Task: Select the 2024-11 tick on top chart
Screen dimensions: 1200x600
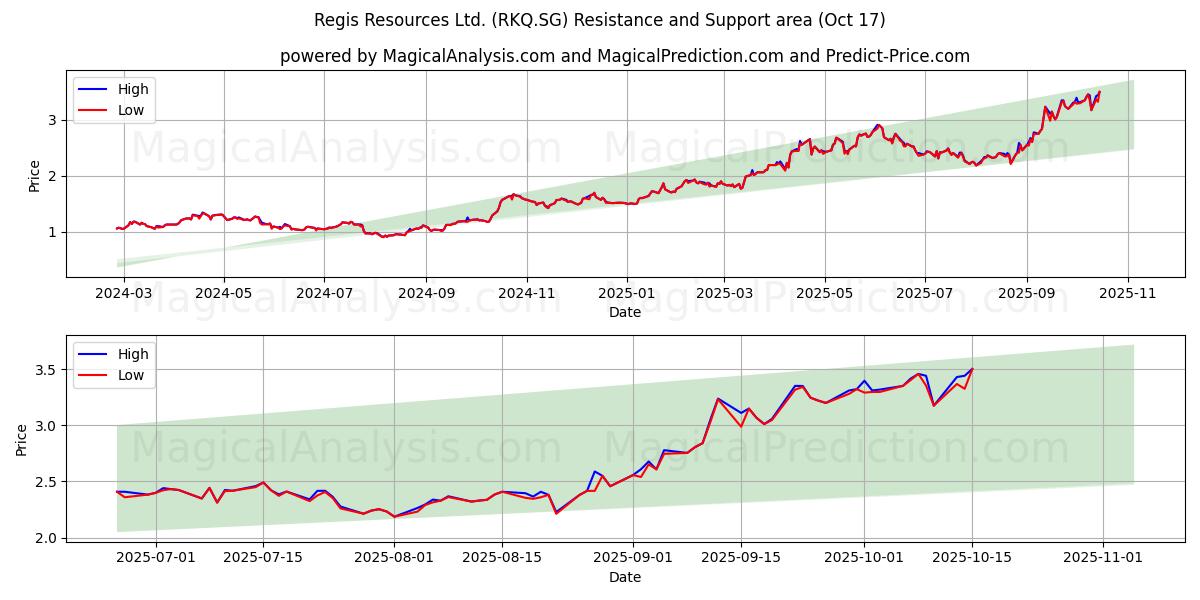Action: pyautogui.click(x=527, y=294)
